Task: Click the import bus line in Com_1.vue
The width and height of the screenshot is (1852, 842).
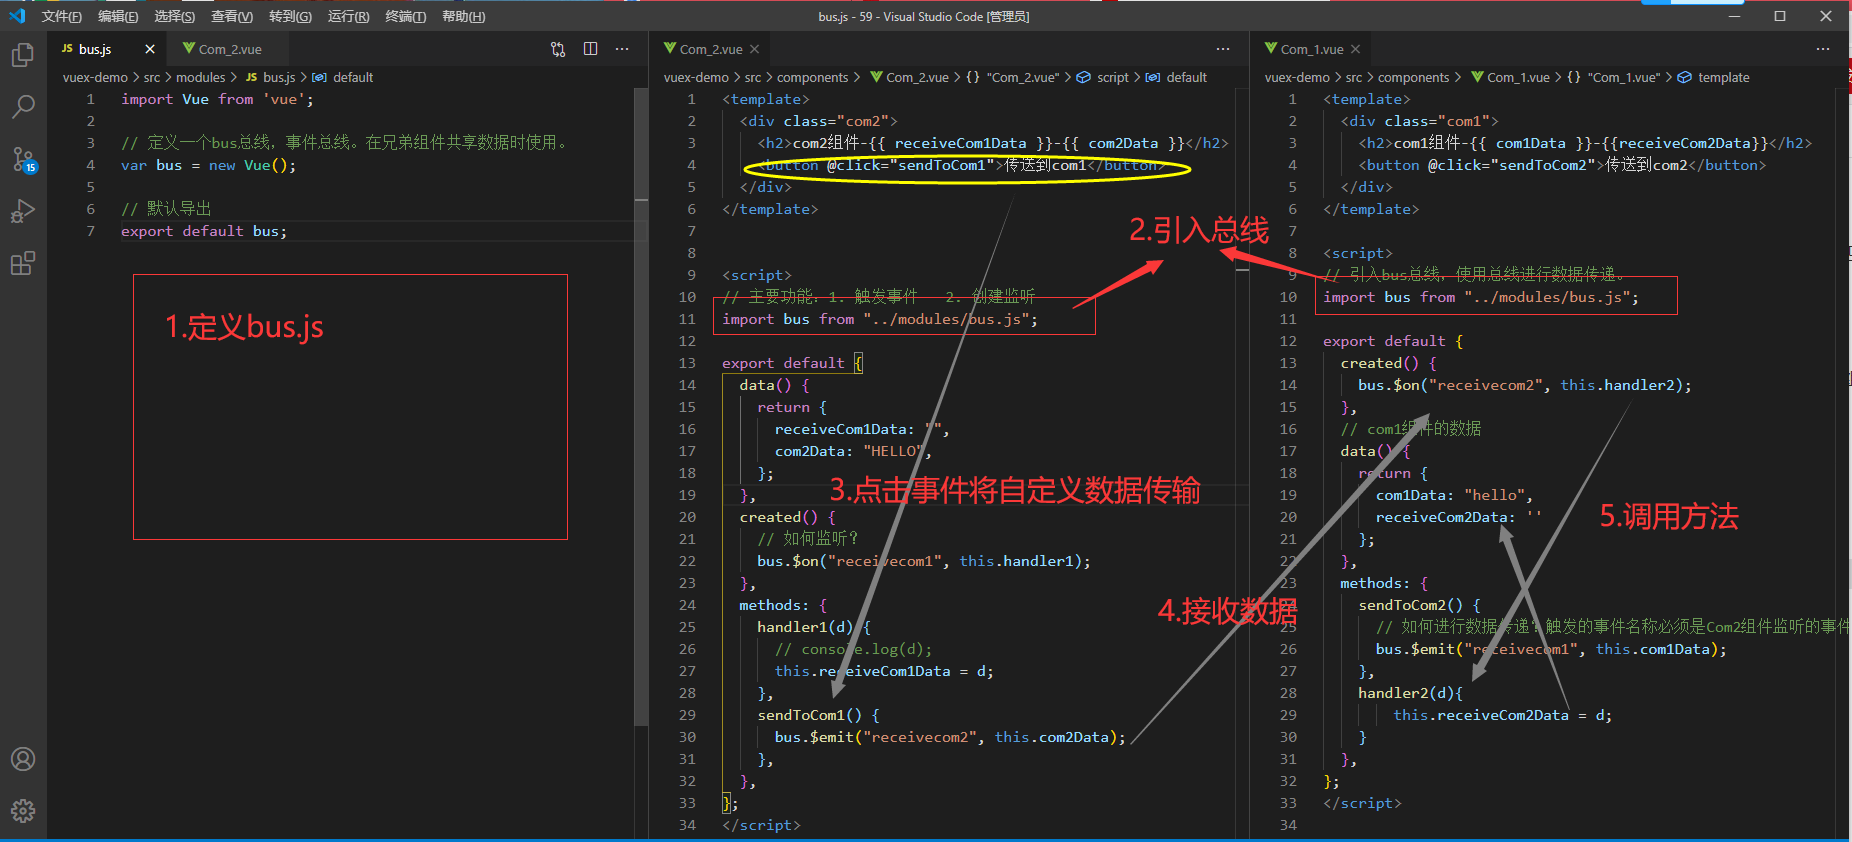Action: coord(1481,297)
